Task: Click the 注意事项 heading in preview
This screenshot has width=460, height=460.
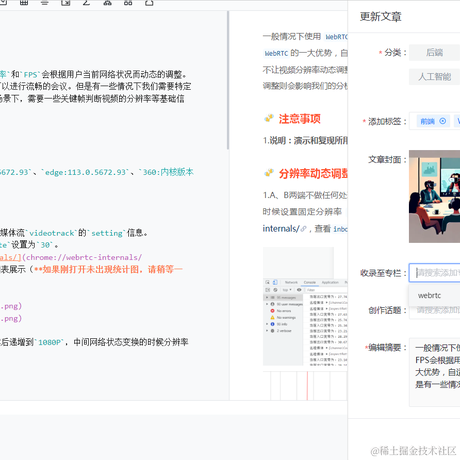Action: [299, 119]
